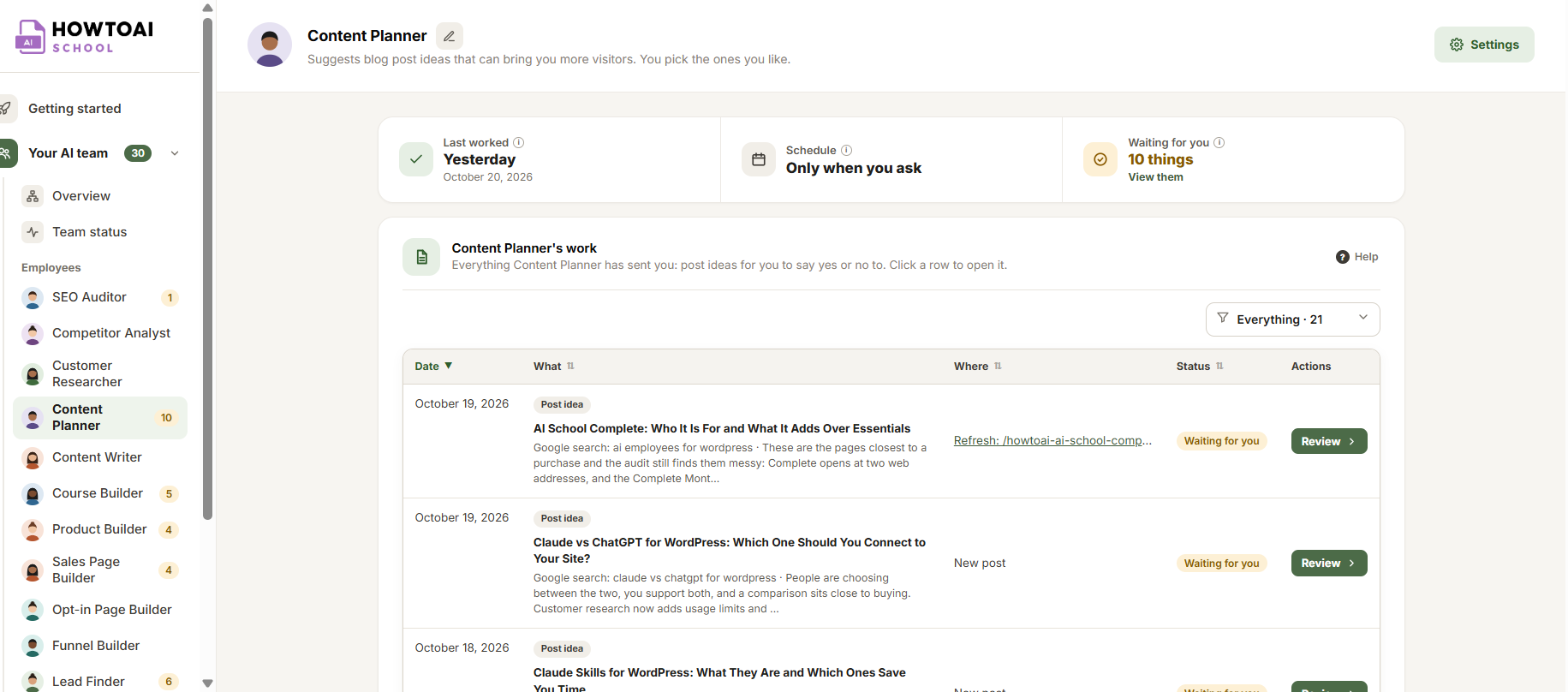This screenshot has height=692, width=1568.
Task: Click the Claude vs ChatGPT post title
Action: click(x=730, y=550)
